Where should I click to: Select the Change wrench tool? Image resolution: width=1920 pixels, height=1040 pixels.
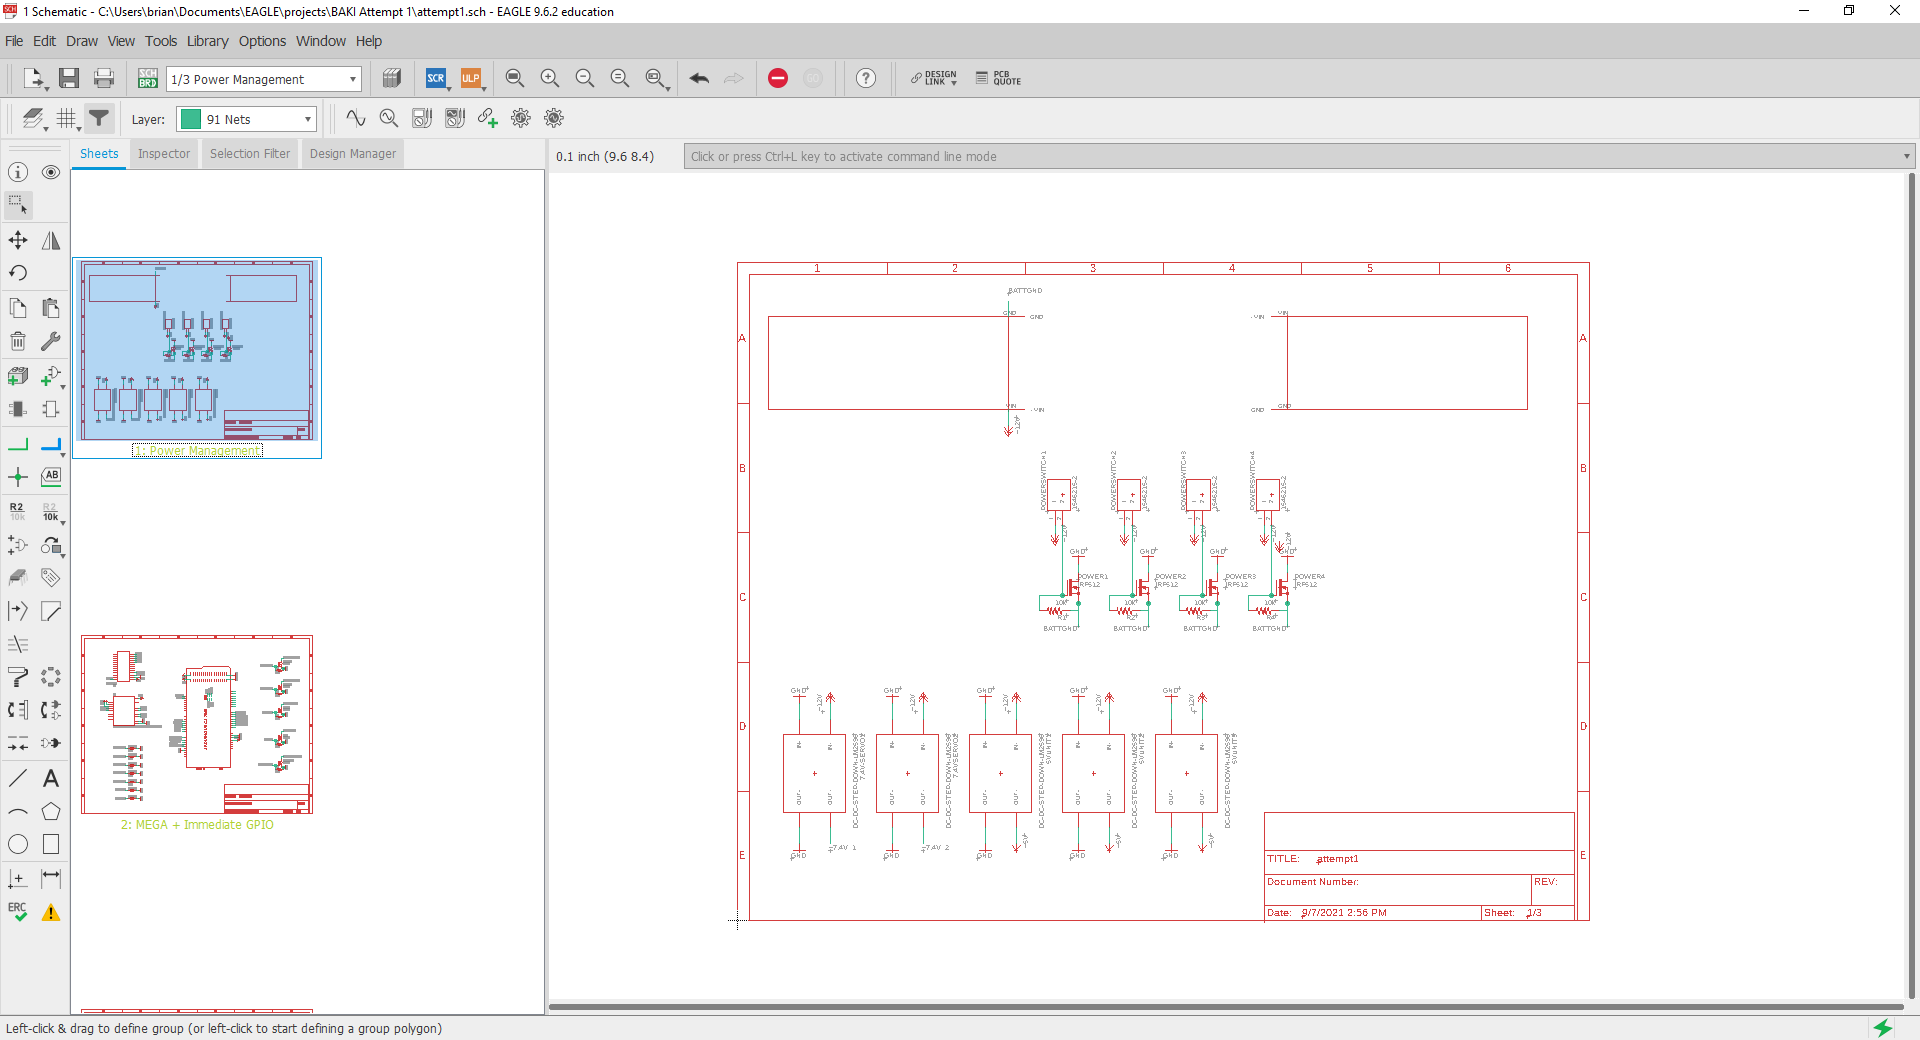tap(51, 342)
